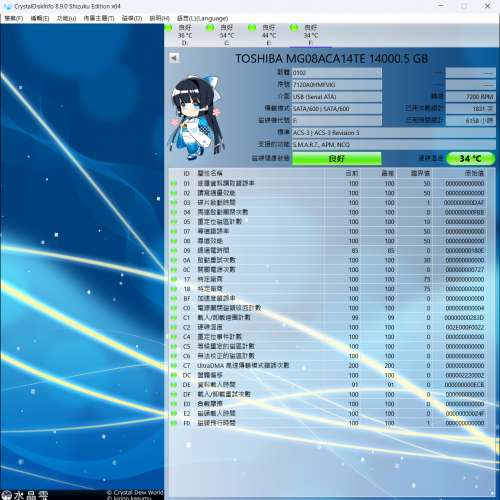The image size is (500, 500).
Task: Click status dot for attribute 02
Action: click(x=174, y=193)
